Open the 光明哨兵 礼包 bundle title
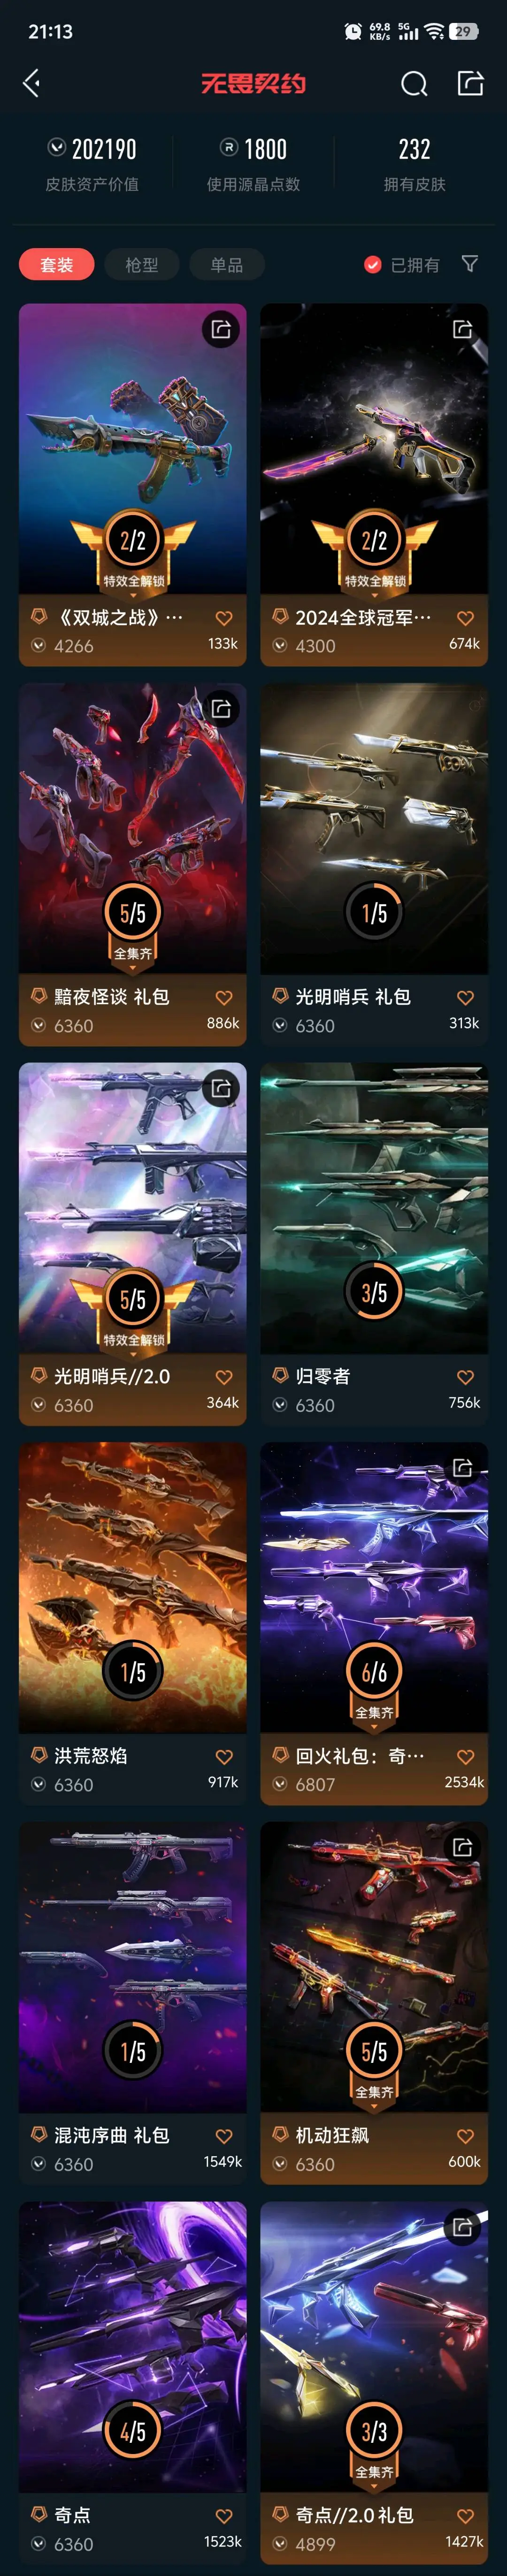Screen dimensions: 507x2576 pyautogui.click(x=353, y=997)
